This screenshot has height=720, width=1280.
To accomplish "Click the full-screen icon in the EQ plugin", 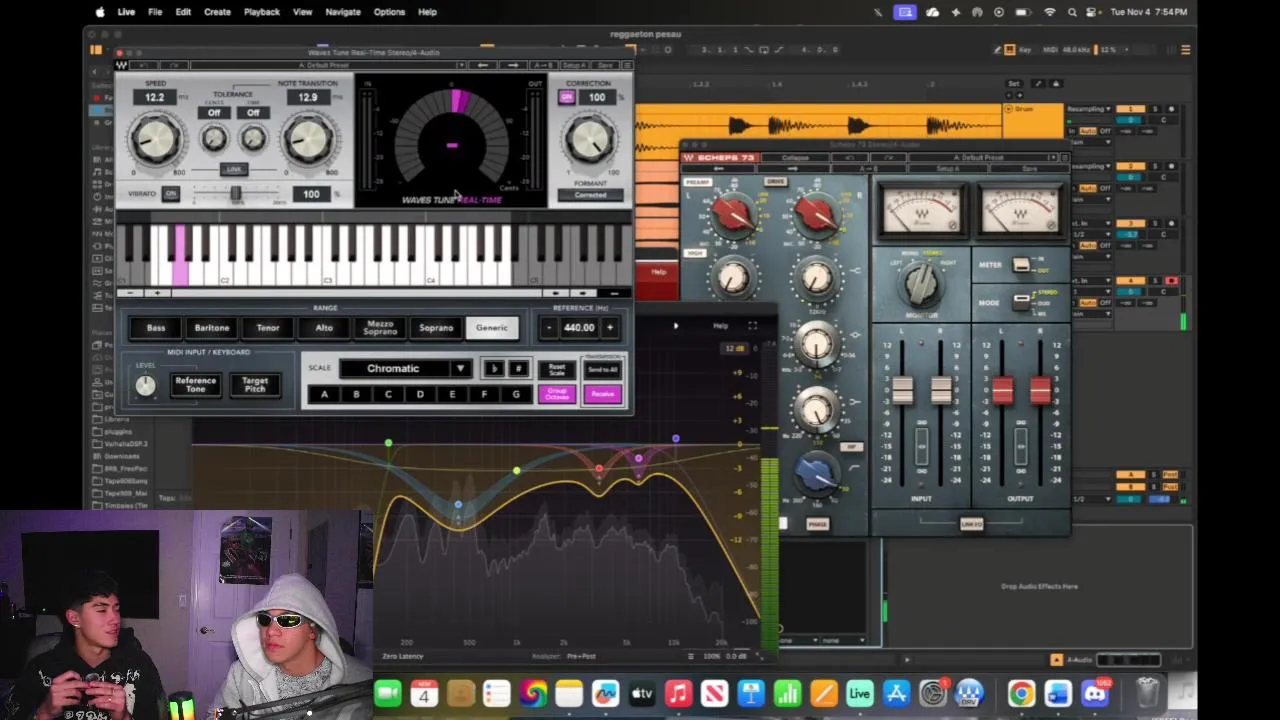I will pos(753,326).
